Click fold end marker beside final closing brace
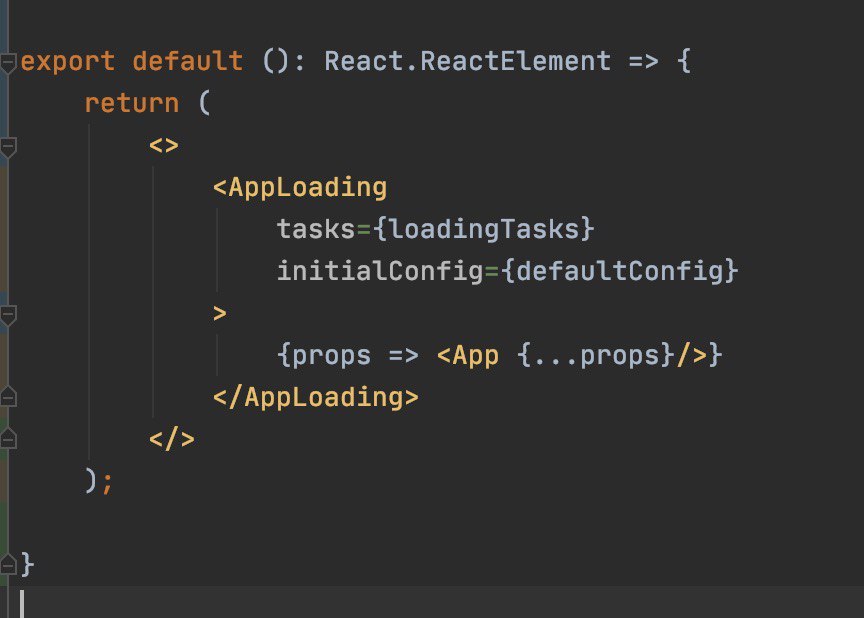864x618 pixels. click(x=8, y=565)
